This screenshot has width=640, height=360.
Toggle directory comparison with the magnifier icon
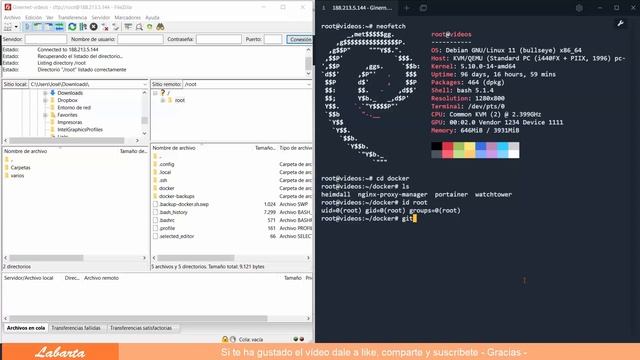pyautogui.click(x=139, y=27)
